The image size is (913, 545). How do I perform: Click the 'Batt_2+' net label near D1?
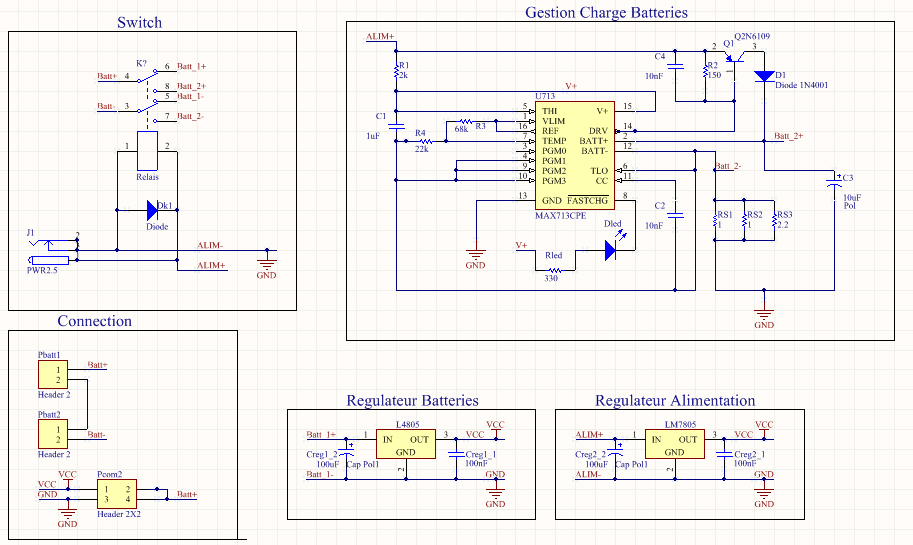click(x=788, y=136)
